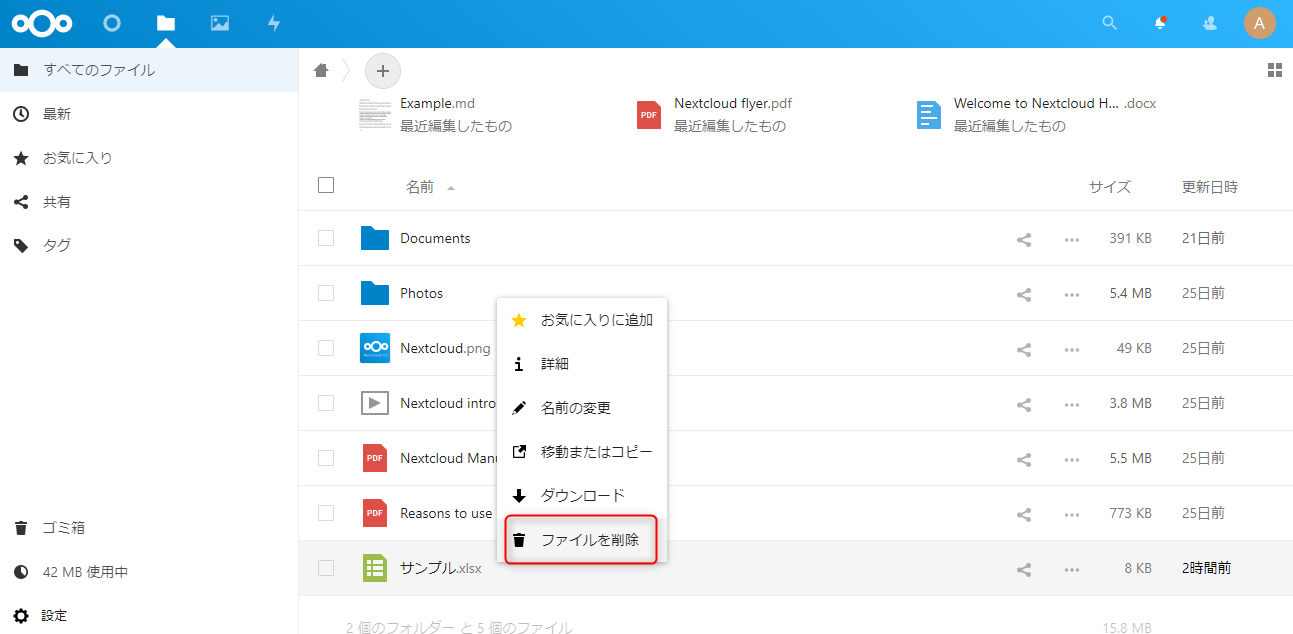Image resolution: width=1293 pixels, height=634 pixels.
Task: Tick the サンプル.xlsx checkbox
Action: 326,568
